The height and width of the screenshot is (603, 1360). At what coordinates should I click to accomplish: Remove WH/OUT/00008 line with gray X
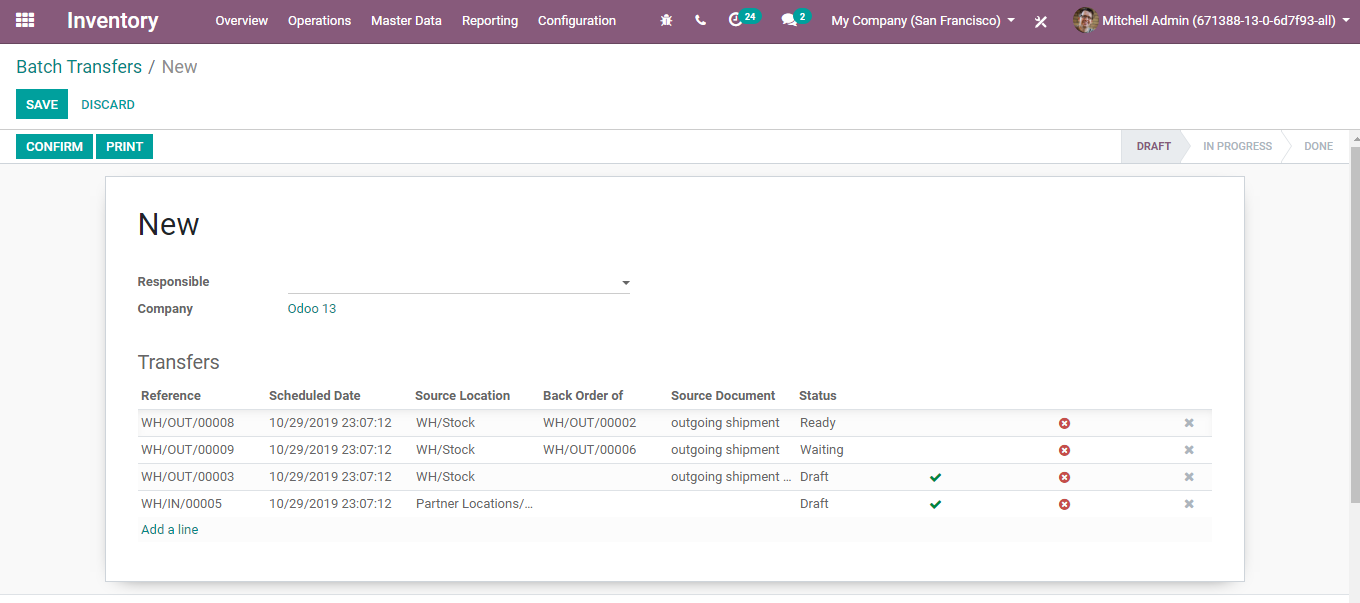[x=1189, y=423]
